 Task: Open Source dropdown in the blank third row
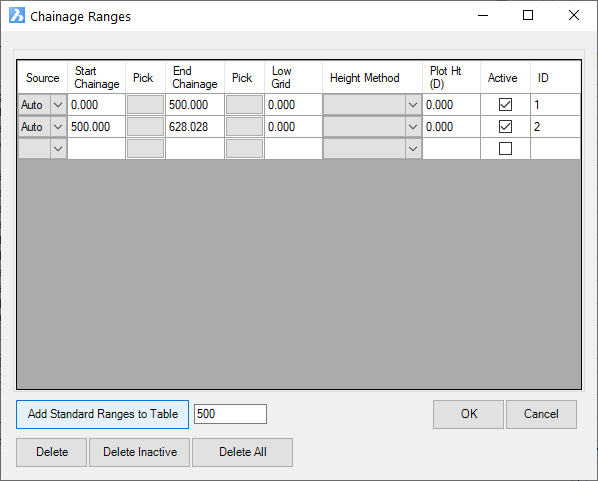point(58,149)
